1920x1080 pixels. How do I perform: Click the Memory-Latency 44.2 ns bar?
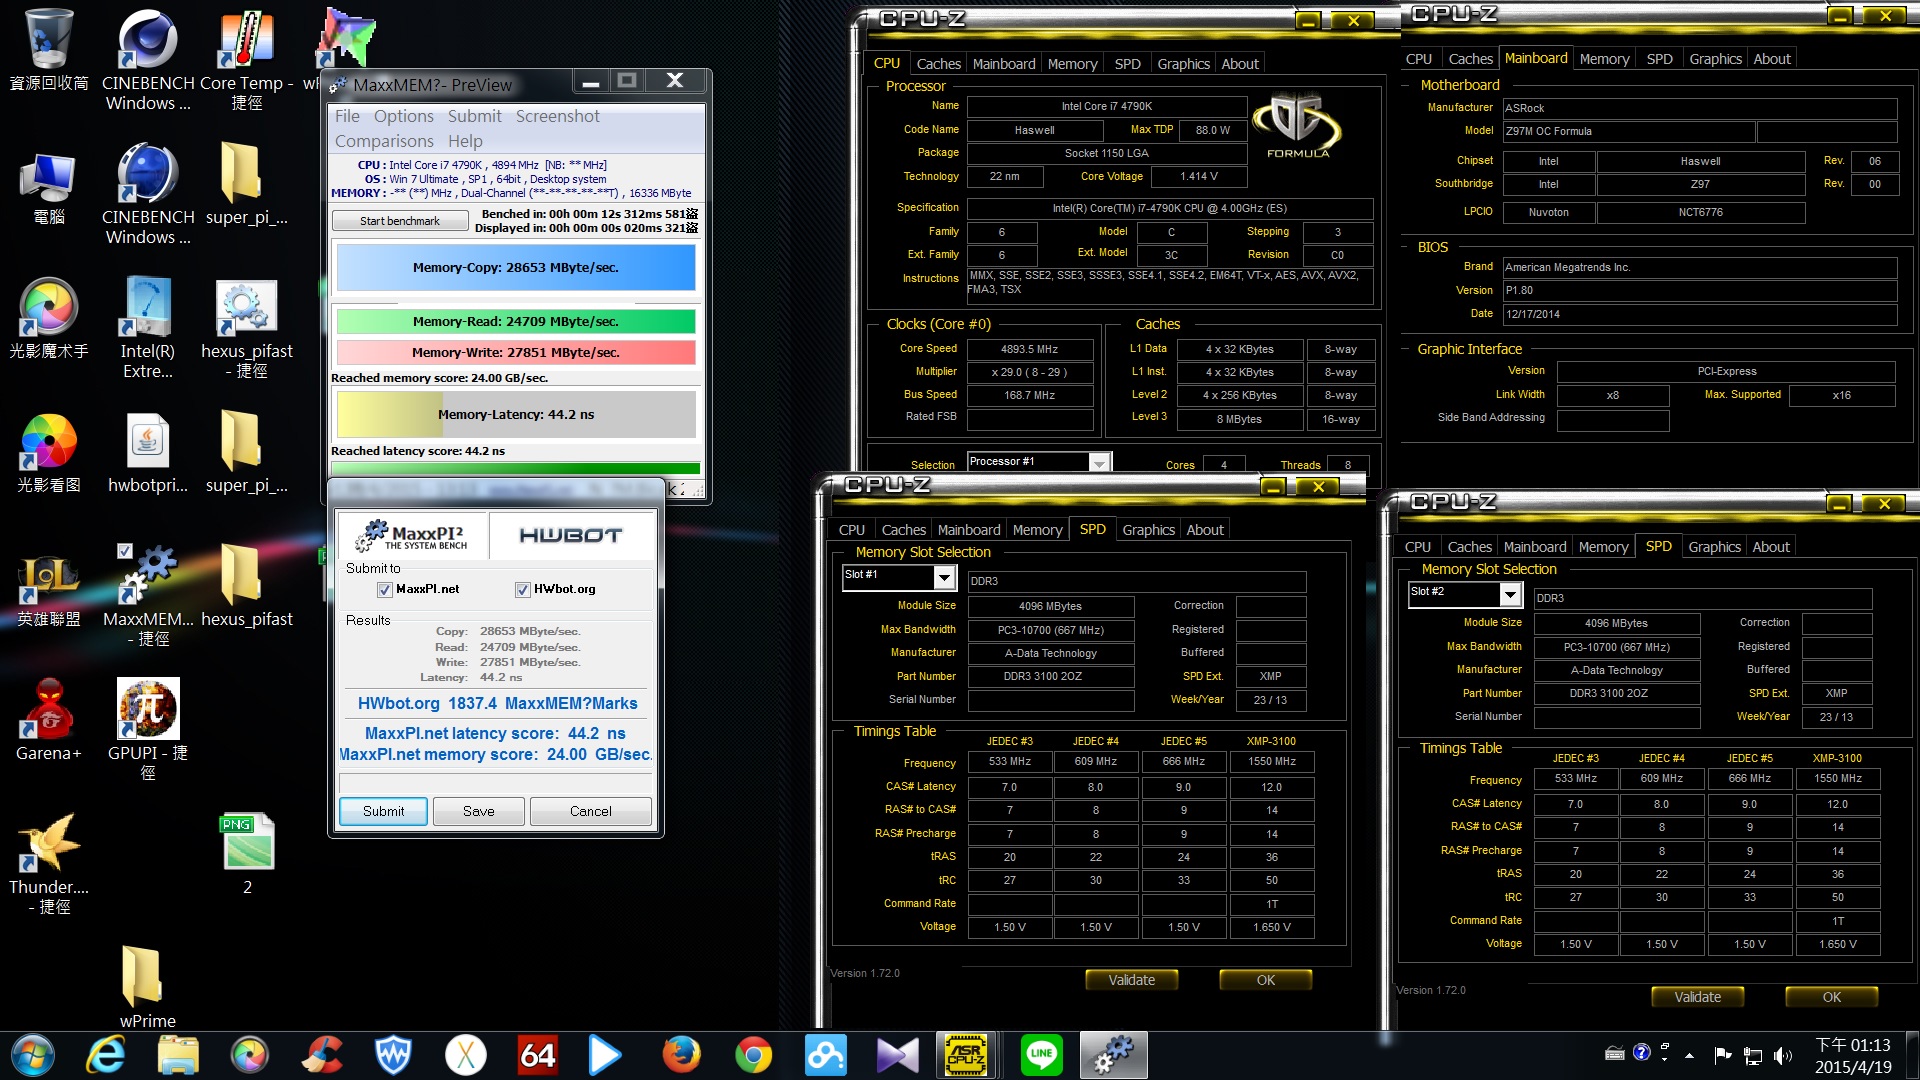tap(516, 414)
